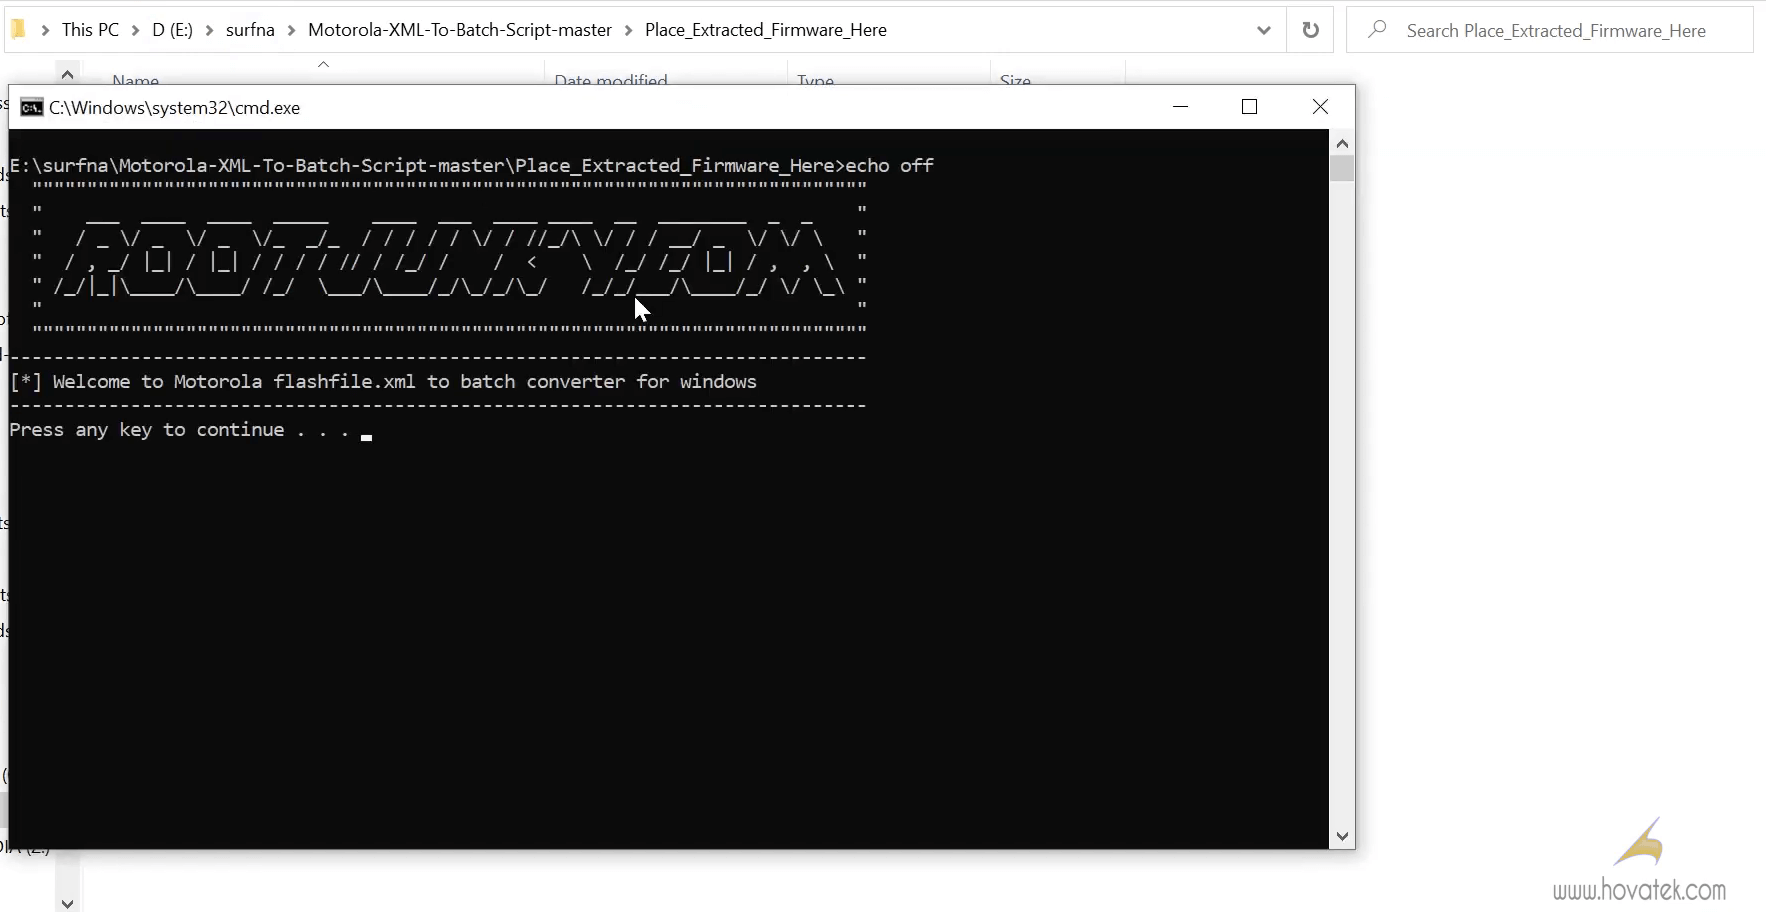Expand the breadcrumb chevron after D (E:)
This screenshot has height=912, width=1766.
tap(209, 30)
